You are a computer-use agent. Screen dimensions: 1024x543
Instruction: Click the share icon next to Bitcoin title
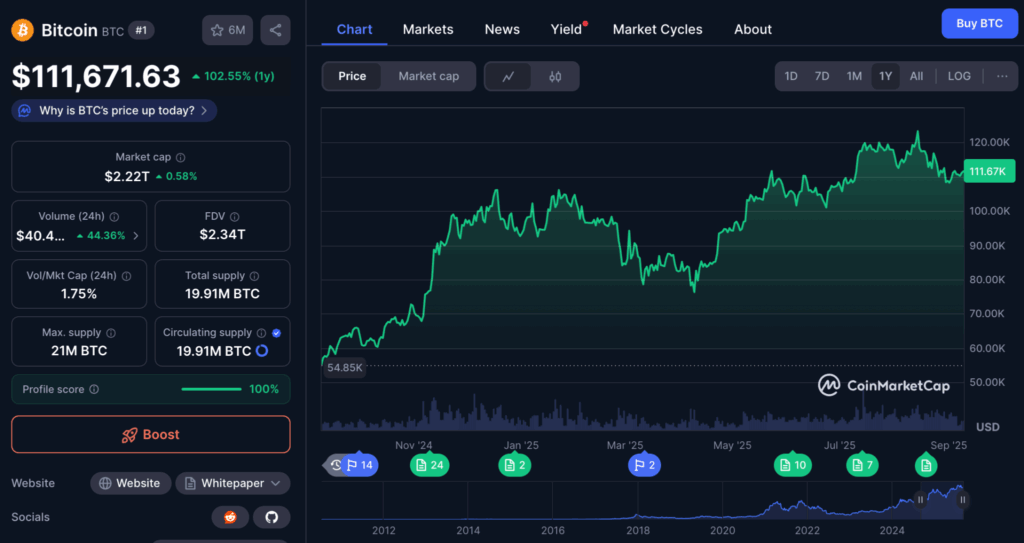275,30
